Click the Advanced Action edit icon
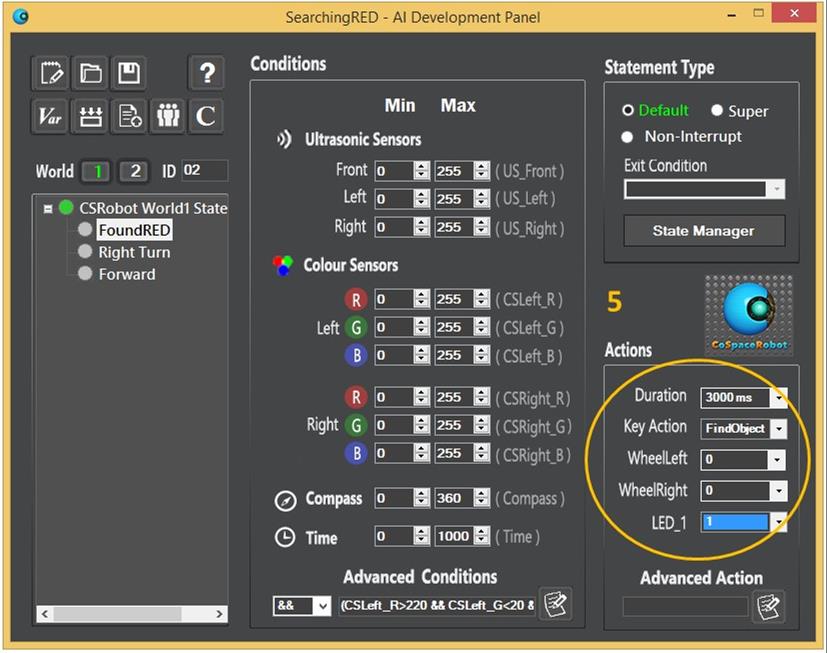 tap(768, 606)
